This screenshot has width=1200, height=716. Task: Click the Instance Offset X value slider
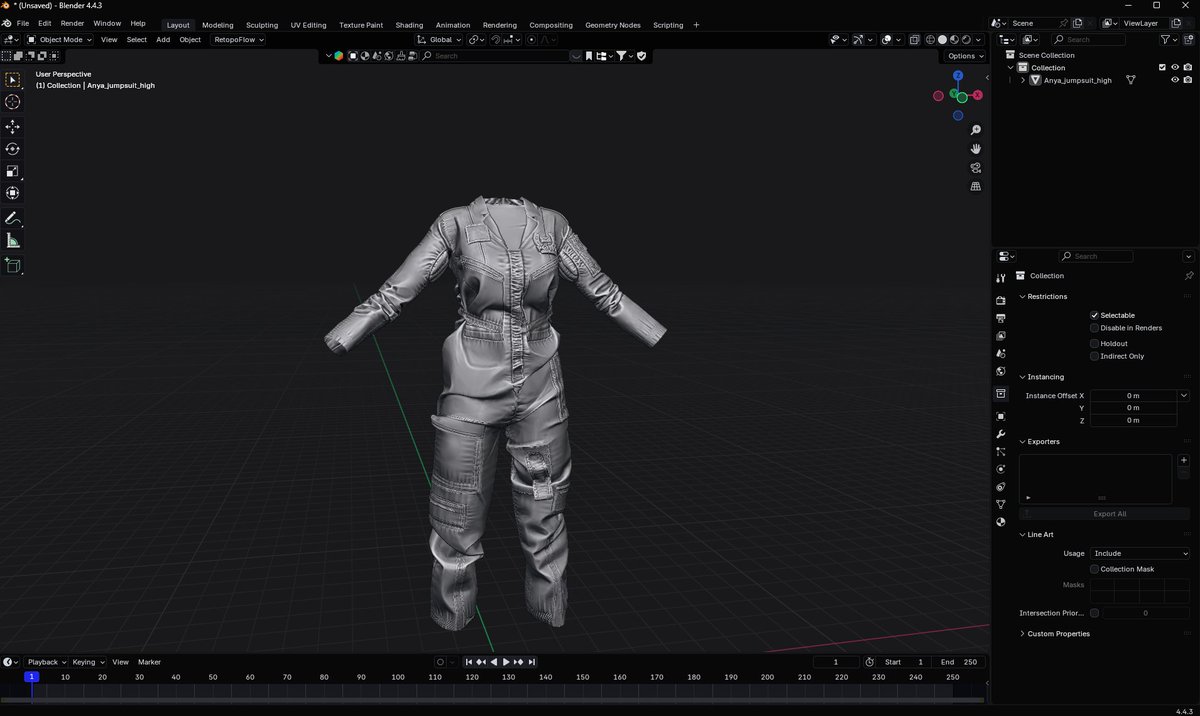(1133, 395)
